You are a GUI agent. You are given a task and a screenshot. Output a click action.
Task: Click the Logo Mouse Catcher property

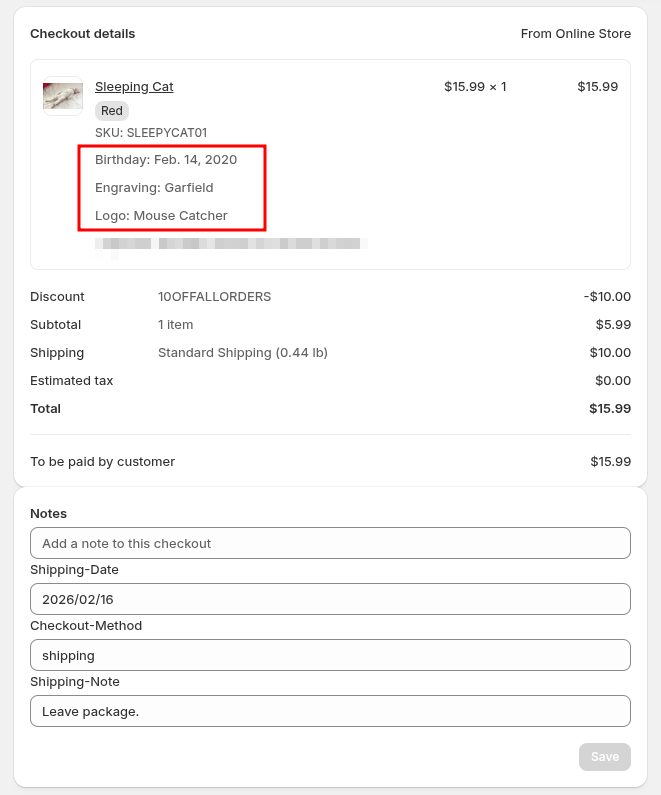161,215
